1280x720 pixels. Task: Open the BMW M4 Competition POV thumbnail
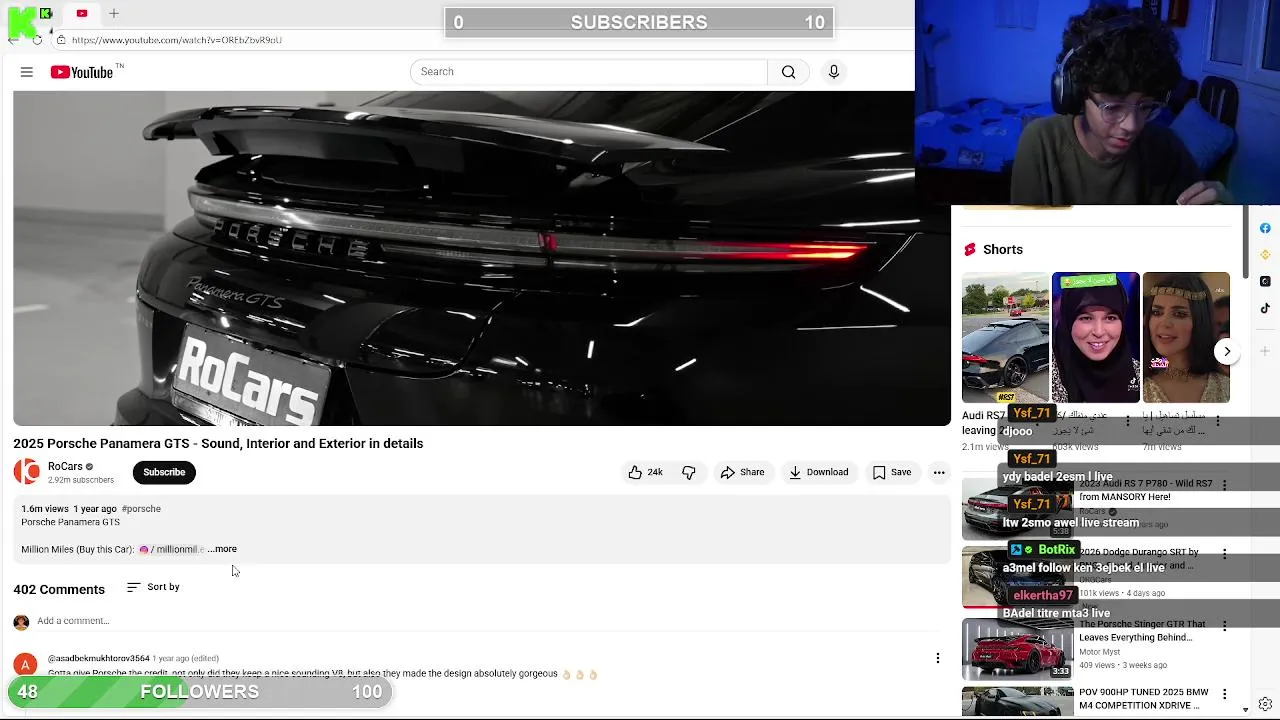coord(1016,701)
